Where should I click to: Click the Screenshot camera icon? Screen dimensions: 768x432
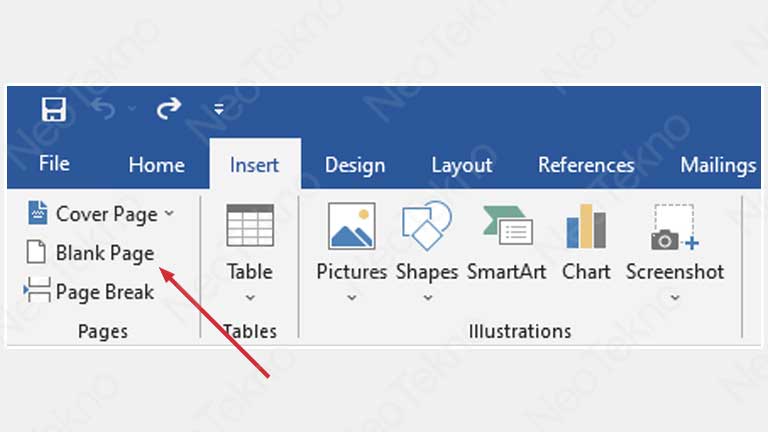coord(675,226)
